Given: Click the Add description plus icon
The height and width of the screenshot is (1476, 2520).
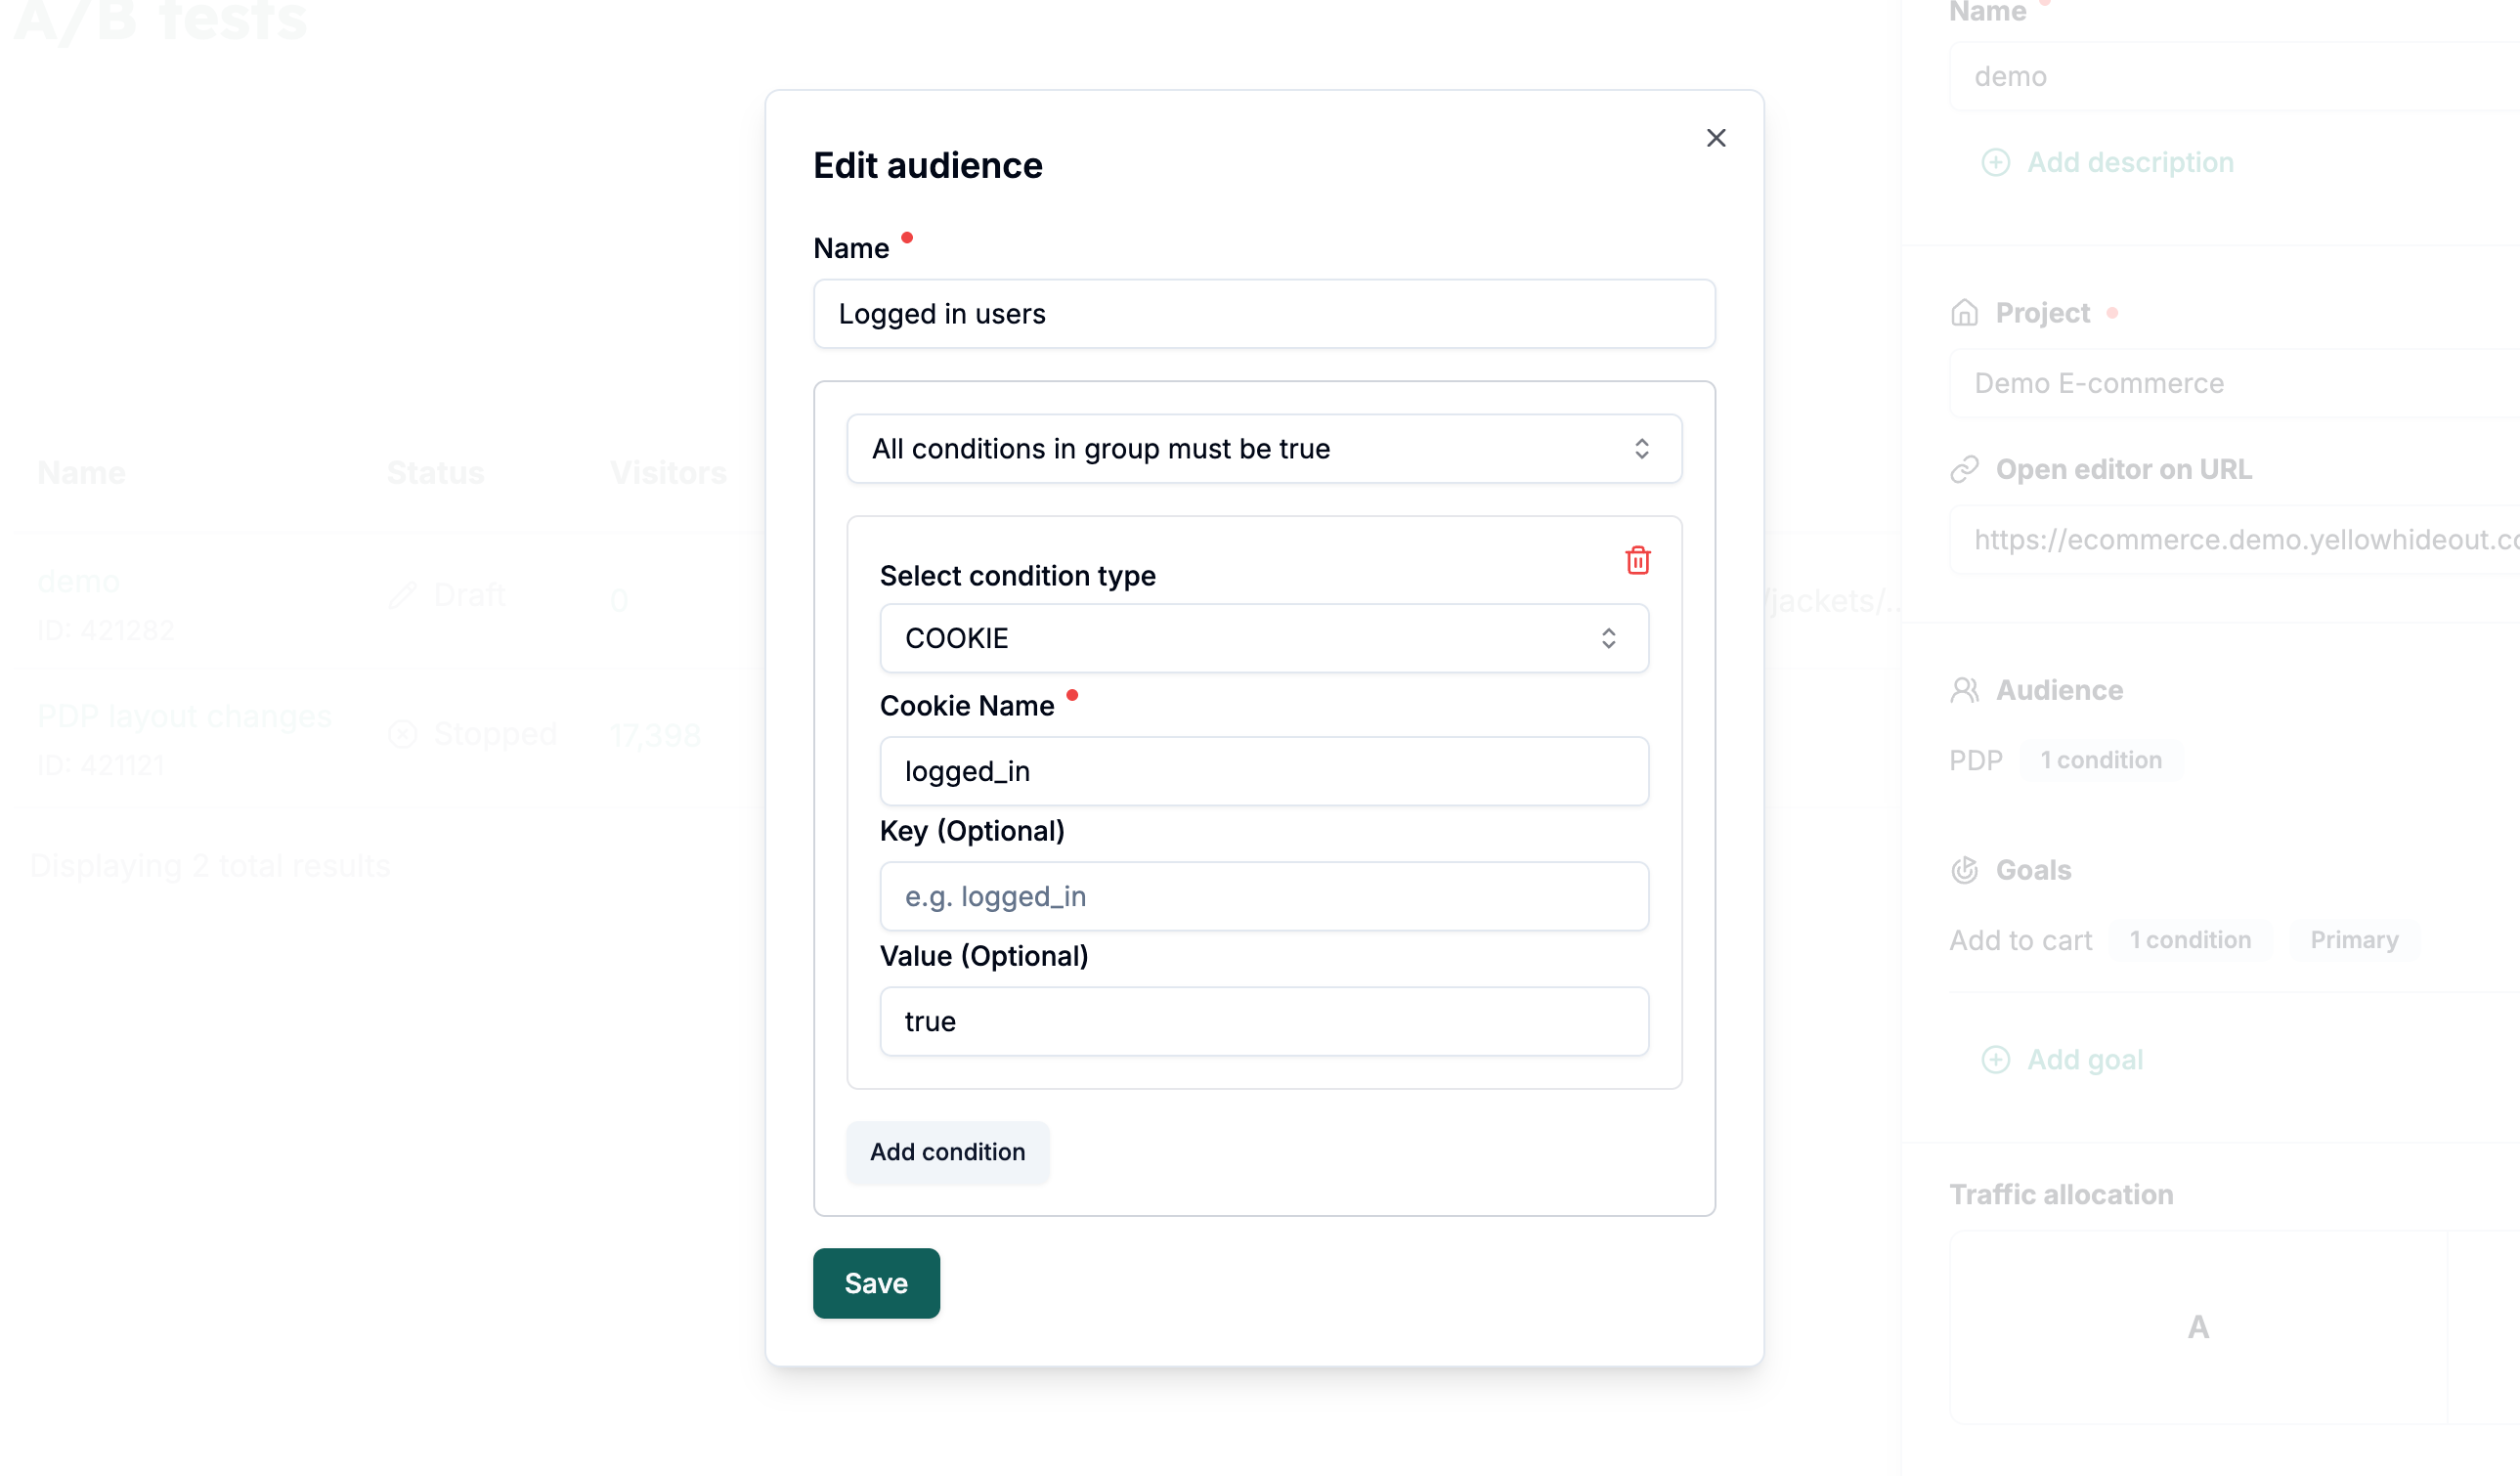Looking at the screenshot, I should pyautogui.click(x=1995, y=162).
